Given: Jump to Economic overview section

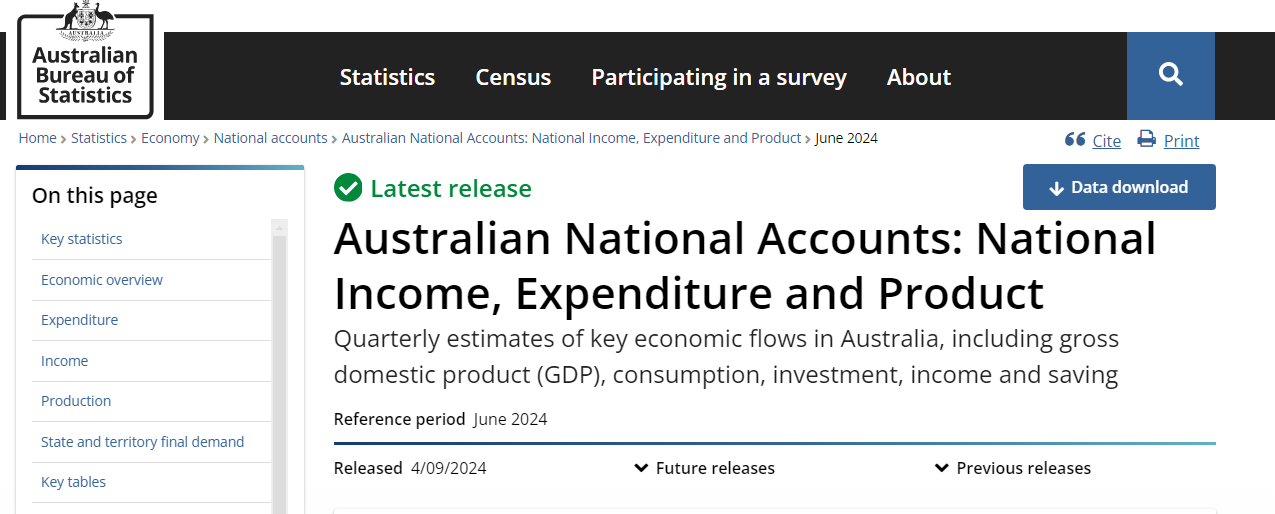Looking at the screenshot, I should click(x=101, y=280).
